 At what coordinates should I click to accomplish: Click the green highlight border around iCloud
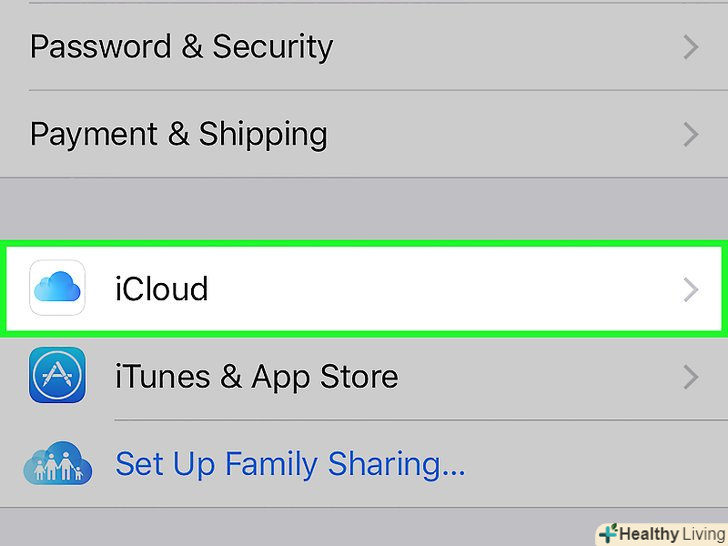(364, 245)
